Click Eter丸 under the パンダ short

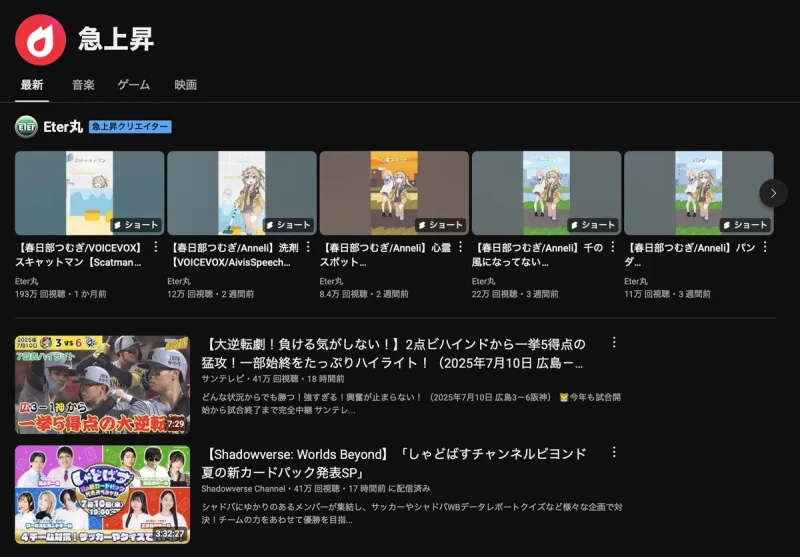[636, 281]
